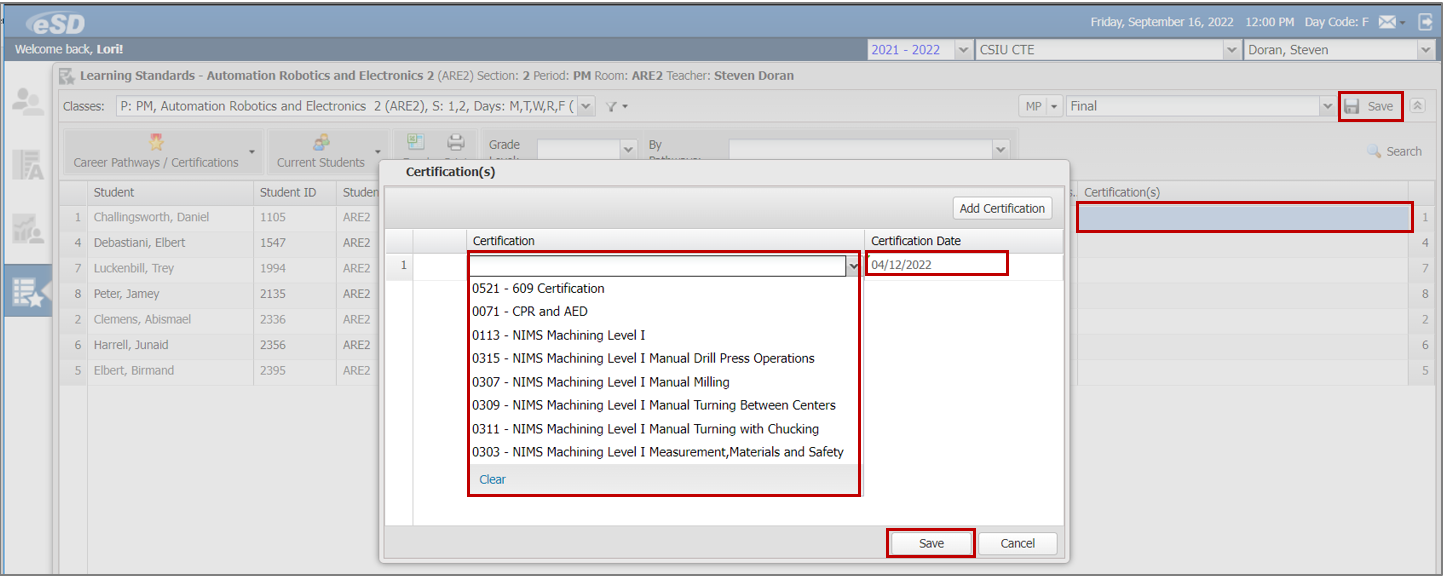The width and height of the screenshot is (1444, 578).
Task: Click the Certification column header in the dialog
Action: tap(664, 241)
